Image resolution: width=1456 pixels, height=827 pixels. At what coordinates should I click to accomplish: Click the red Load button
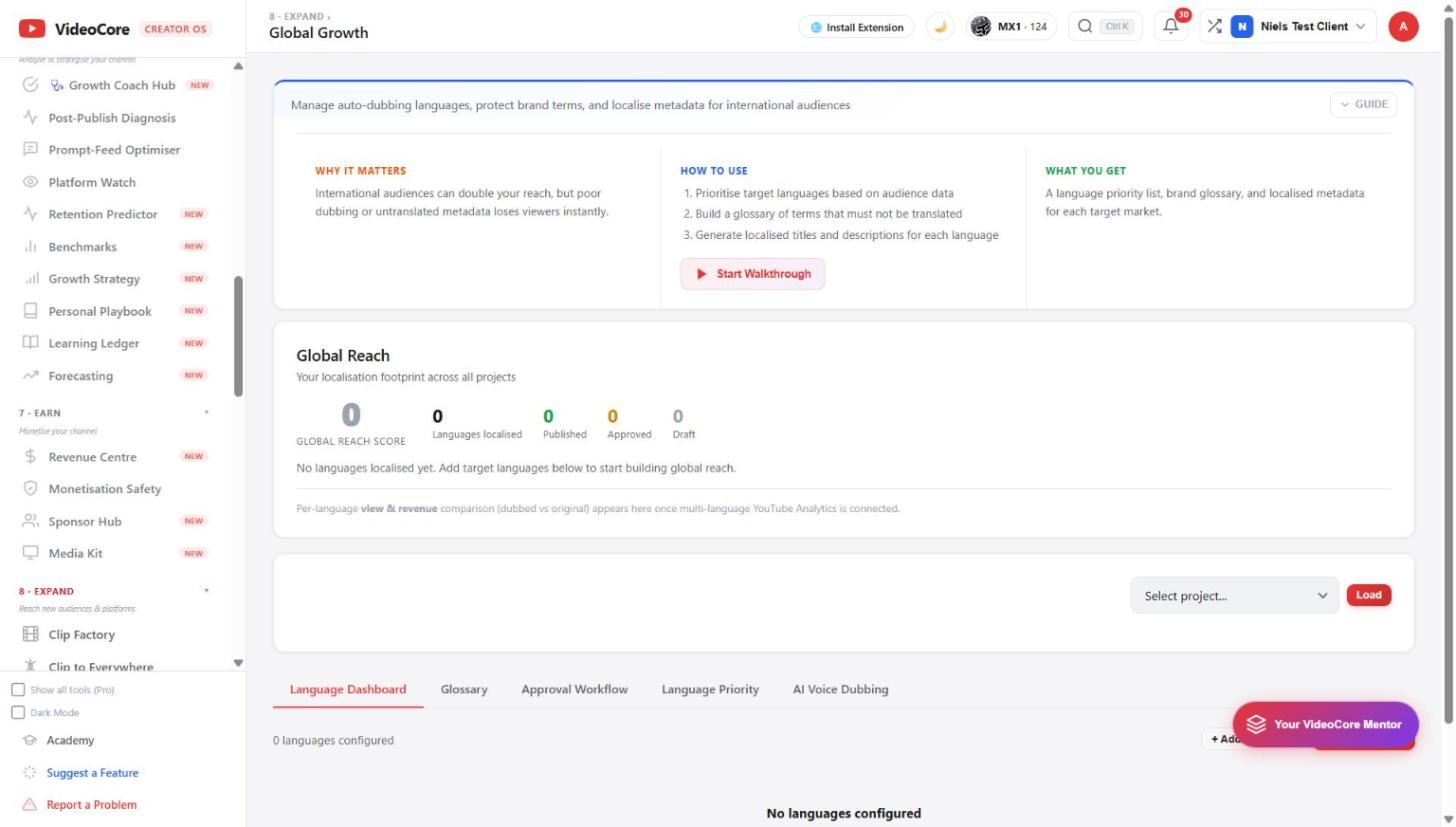click(1368, 595)
